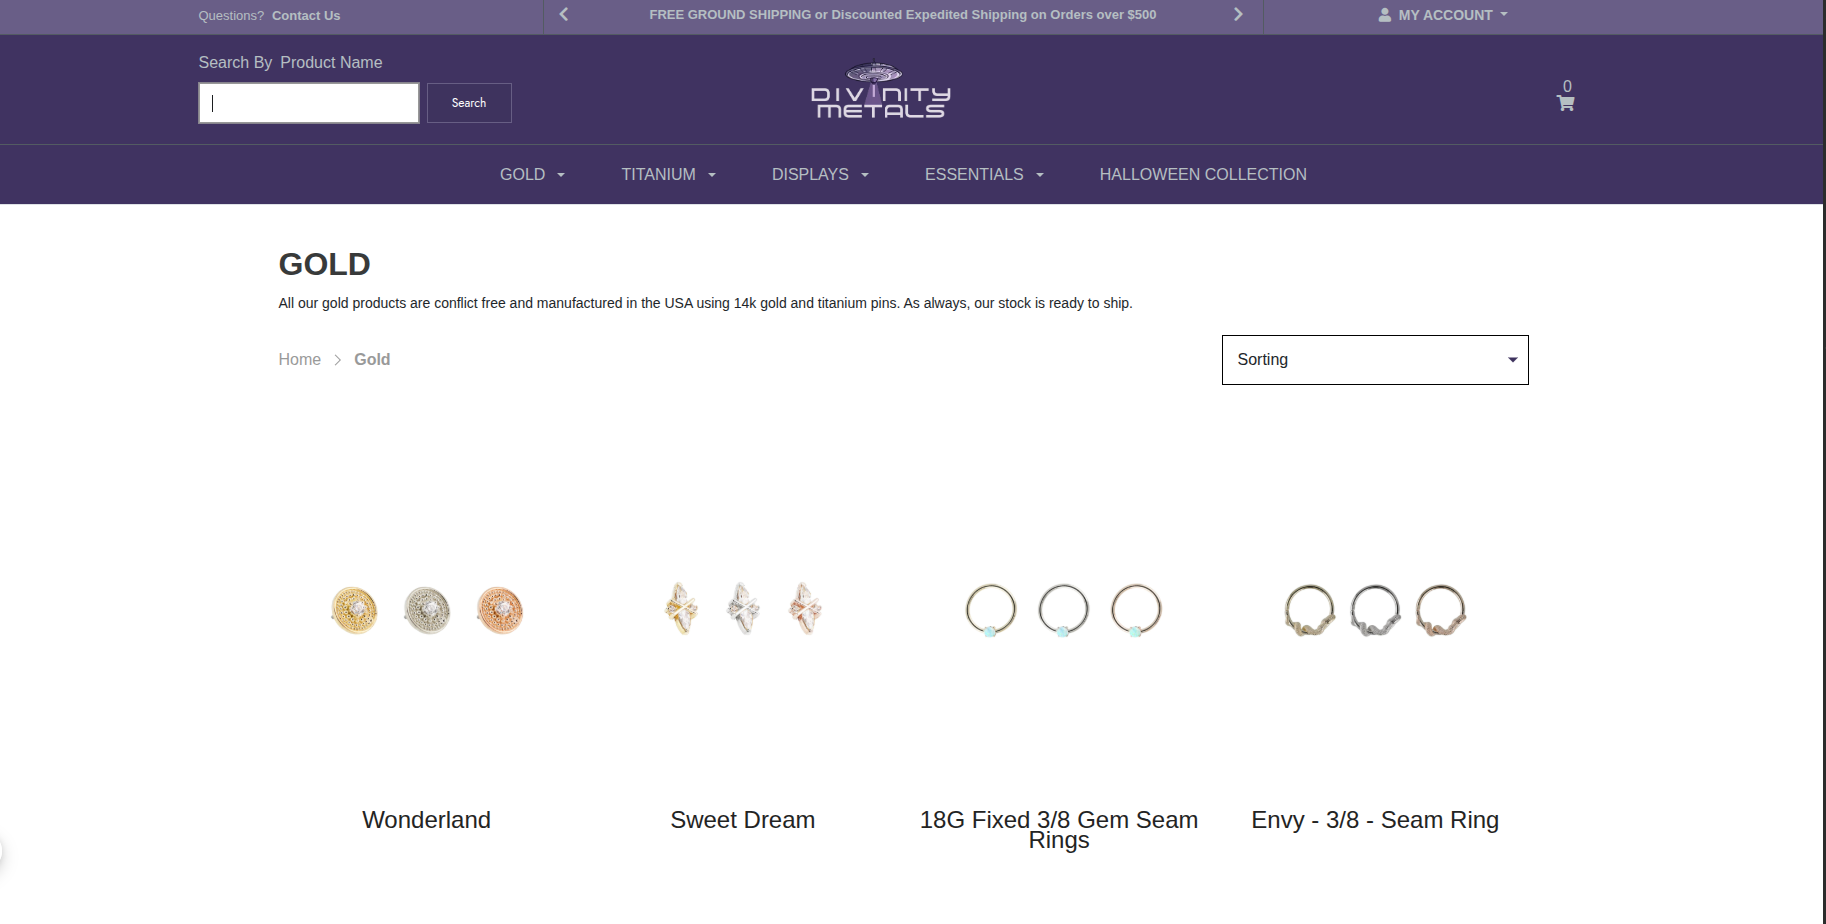The width and height of the screenshot is (1826, 924).
Task: Follow the Contact Us link
Action: (x=306, y=16)
